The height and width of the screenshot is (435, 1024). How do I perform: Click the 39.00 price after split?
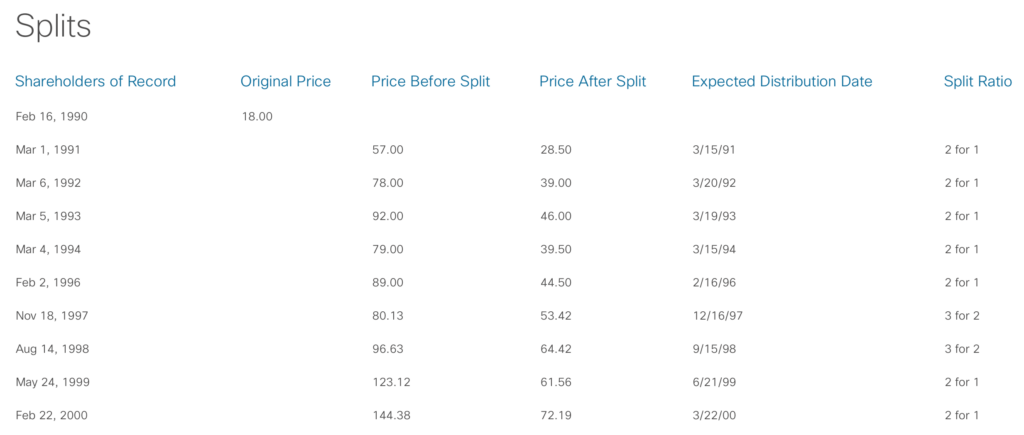pos(556,183)
